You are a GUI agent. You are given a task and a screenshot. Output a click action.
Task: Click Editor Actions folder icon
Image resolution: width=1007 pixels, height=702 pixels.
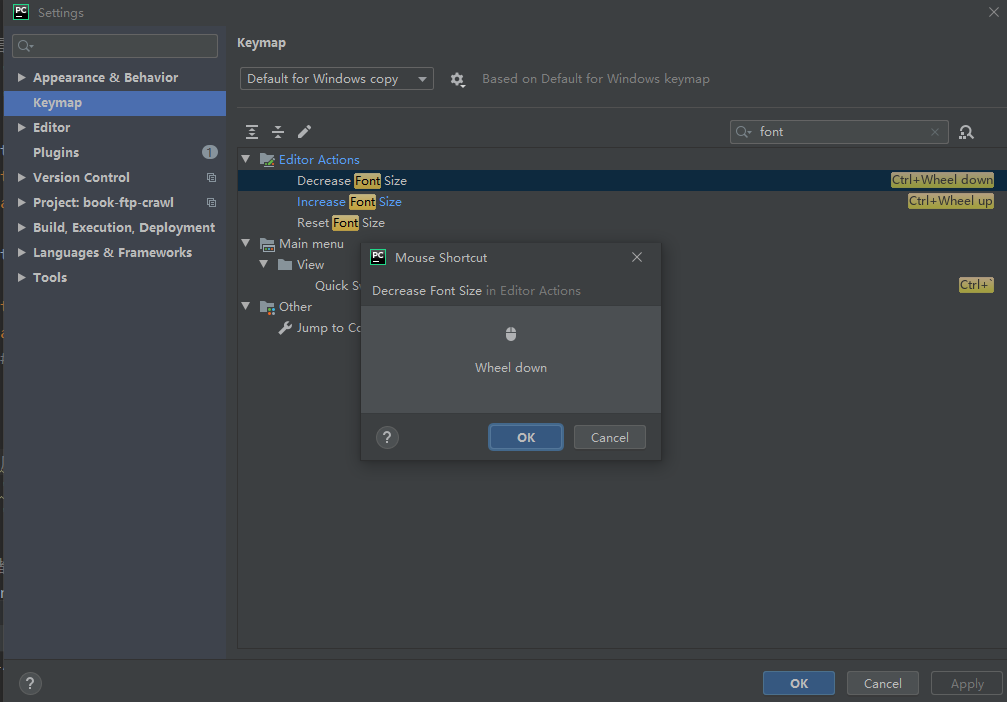point(267,159)
